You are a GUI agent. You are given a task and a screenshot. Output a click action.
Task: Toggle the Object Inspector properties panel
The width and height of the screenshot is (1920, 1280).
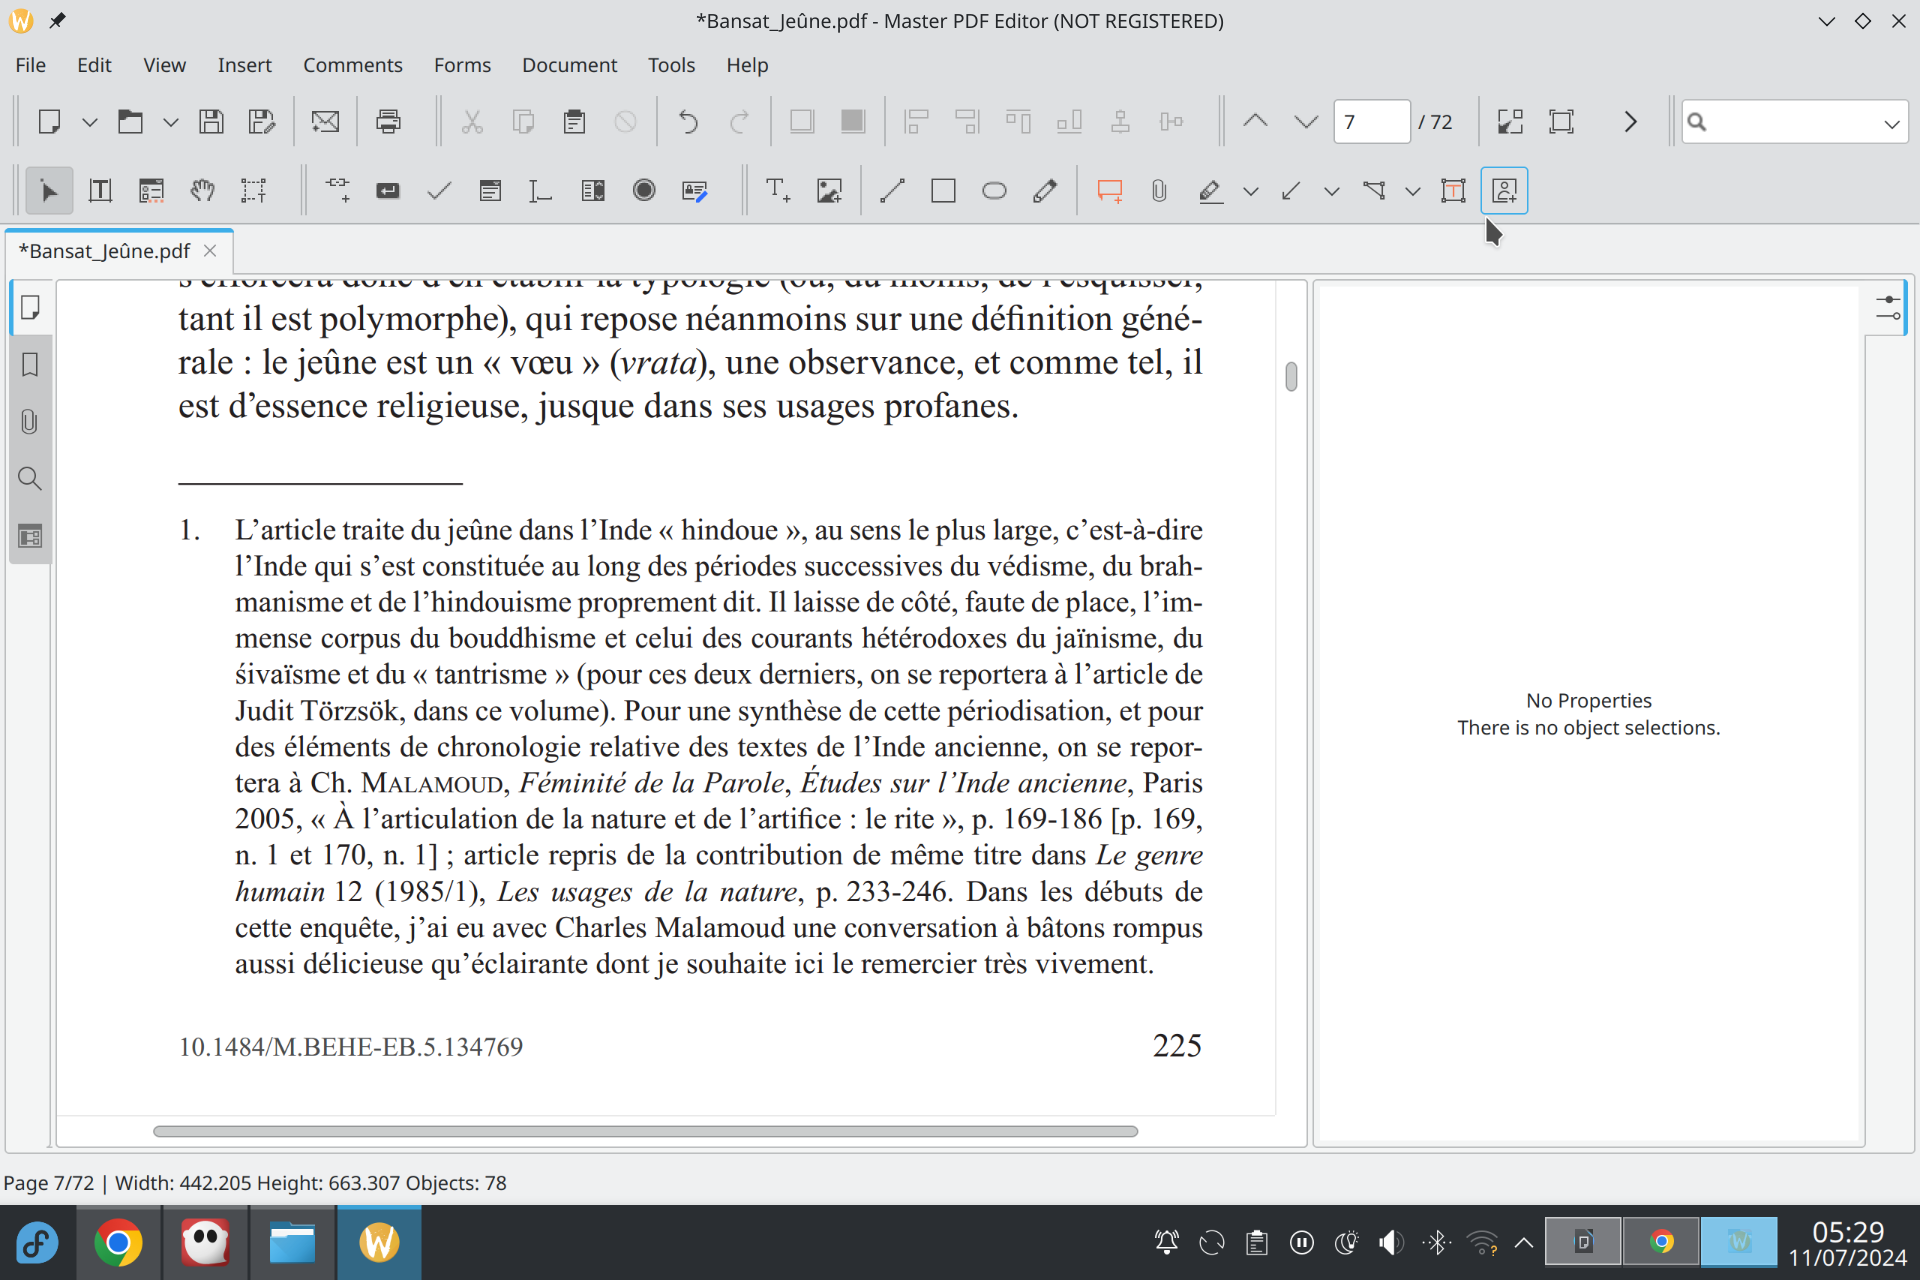[x=1888, y=308]
